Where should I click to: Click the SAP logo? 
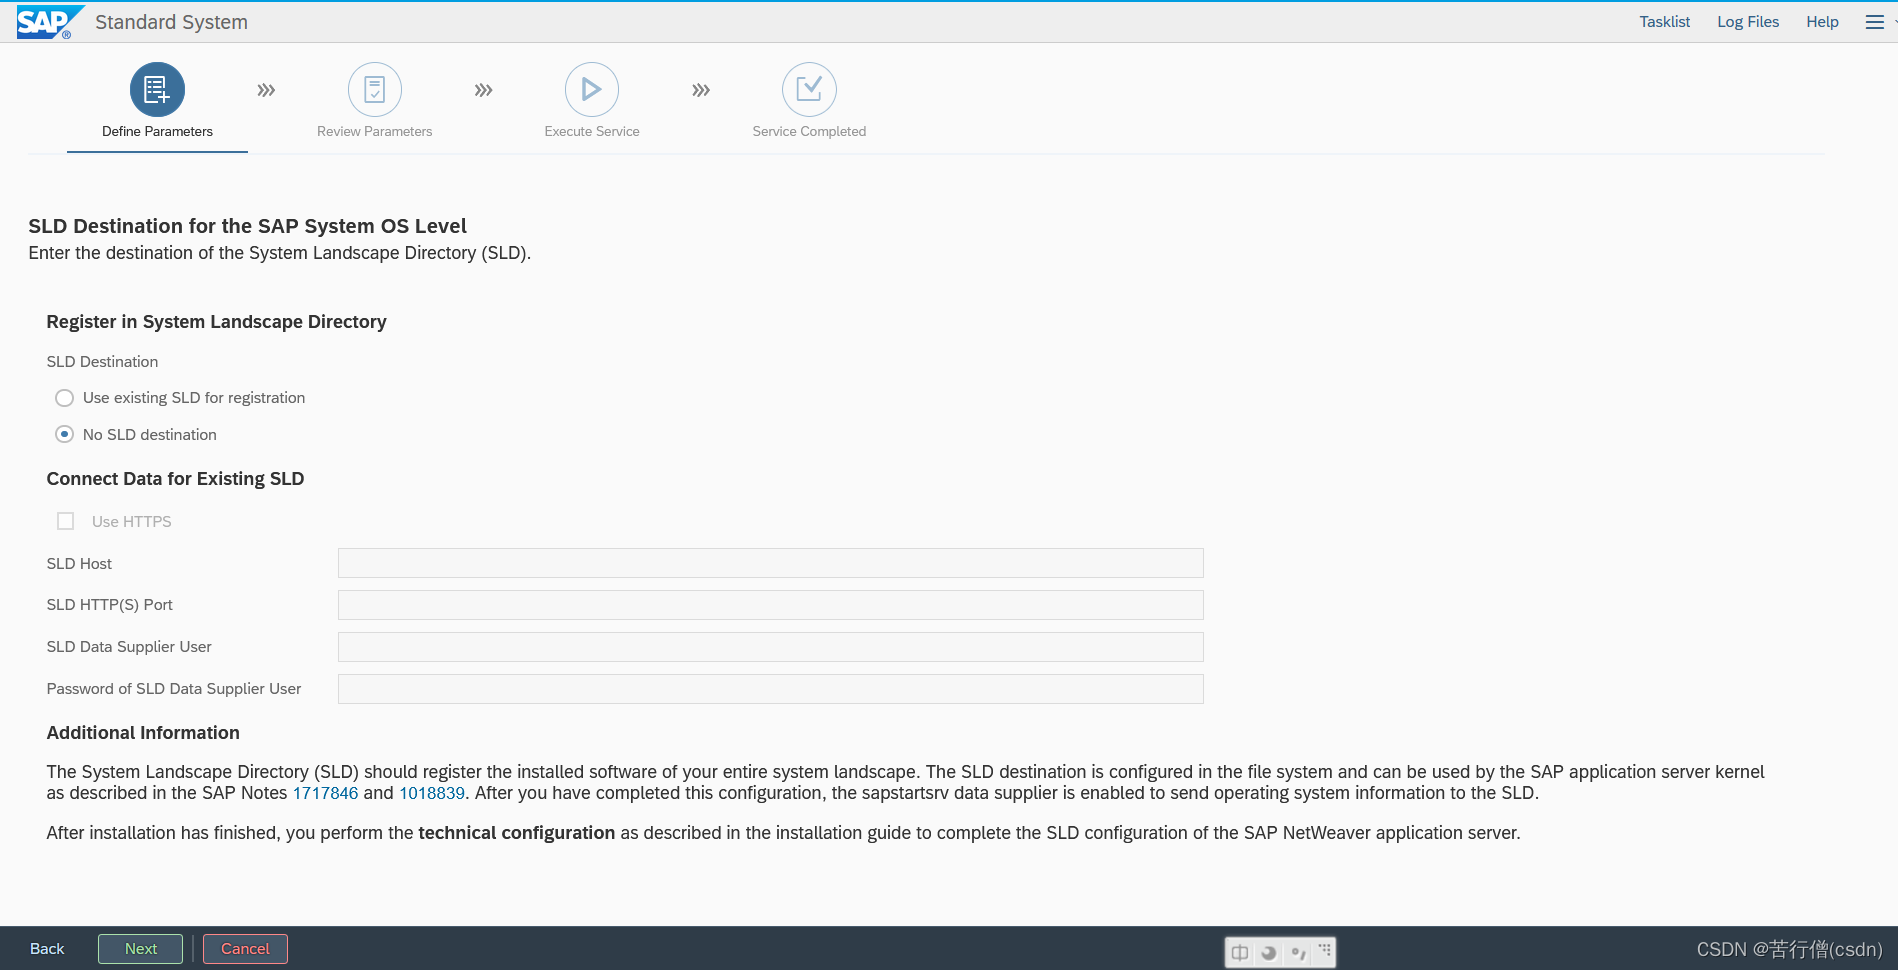[x=48, y=22]
